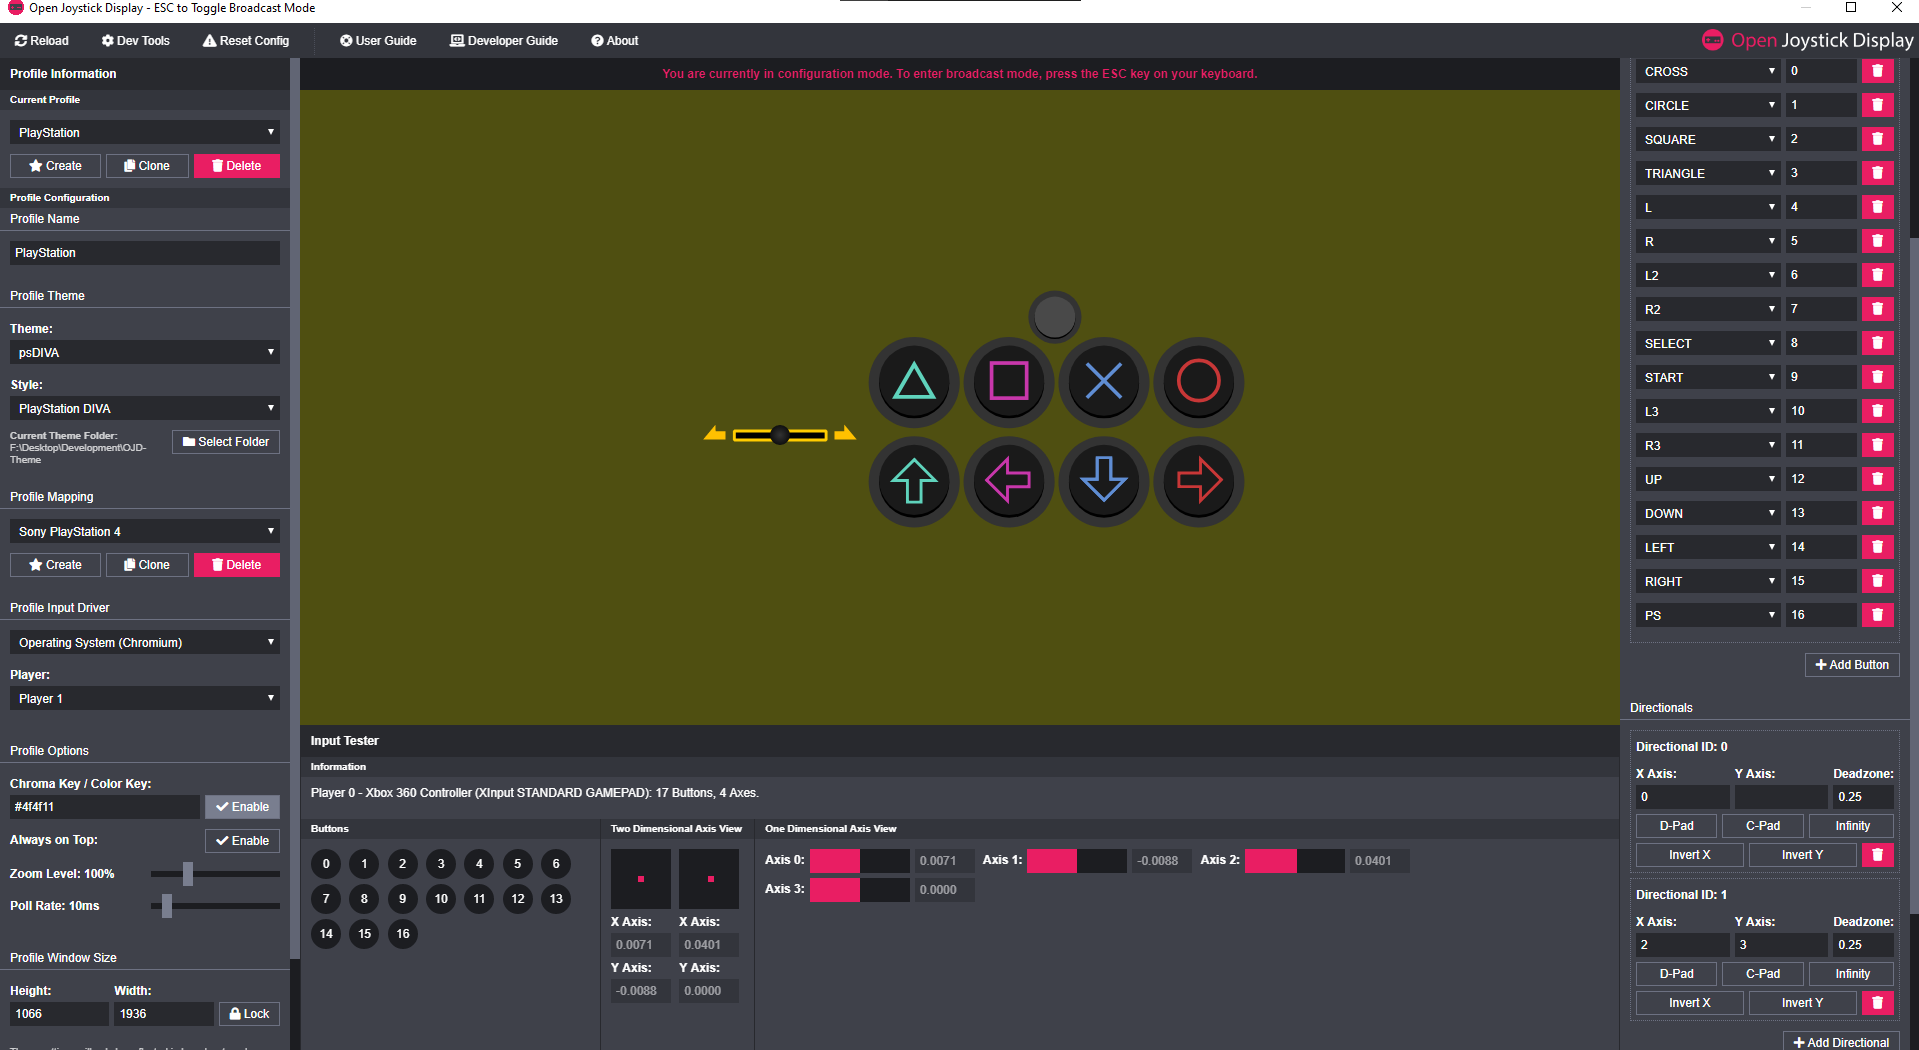1919x1050 pixels.
Task: Click the Chroma Key color value field
Action: 105,807
